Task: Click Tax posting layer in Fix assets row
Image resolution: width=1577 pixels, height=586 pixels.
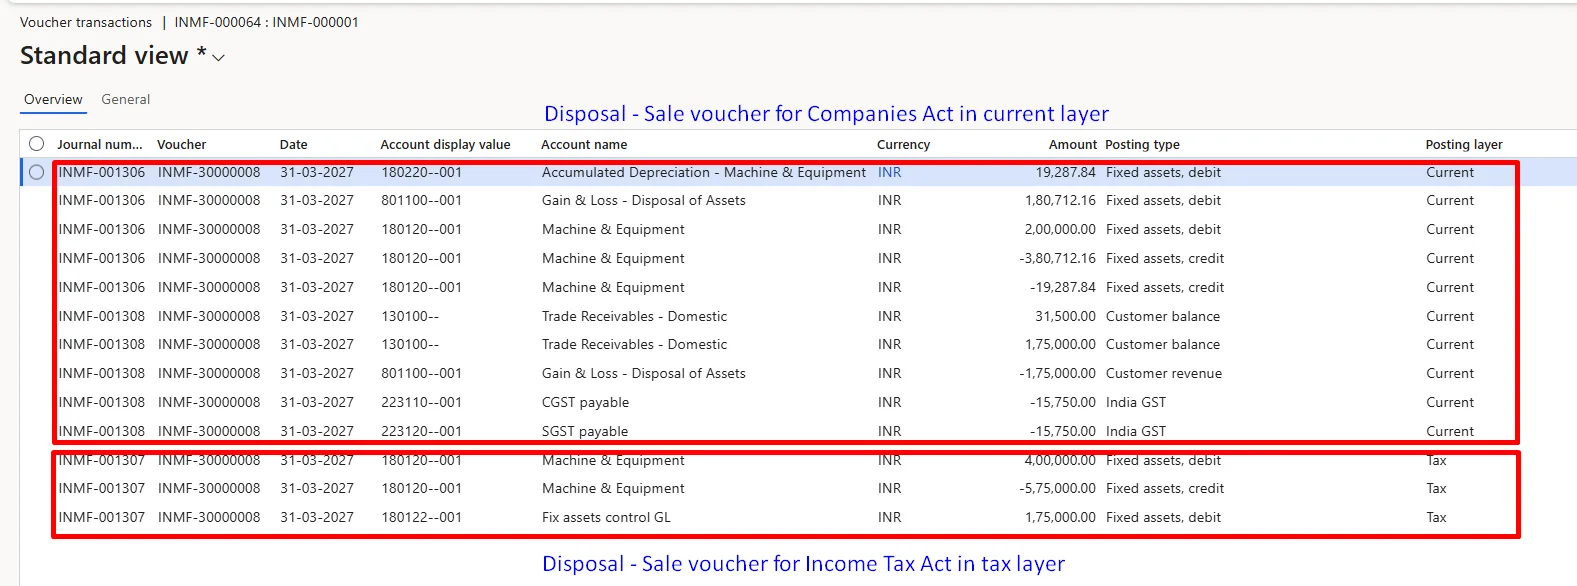Action: [1436, 518]
